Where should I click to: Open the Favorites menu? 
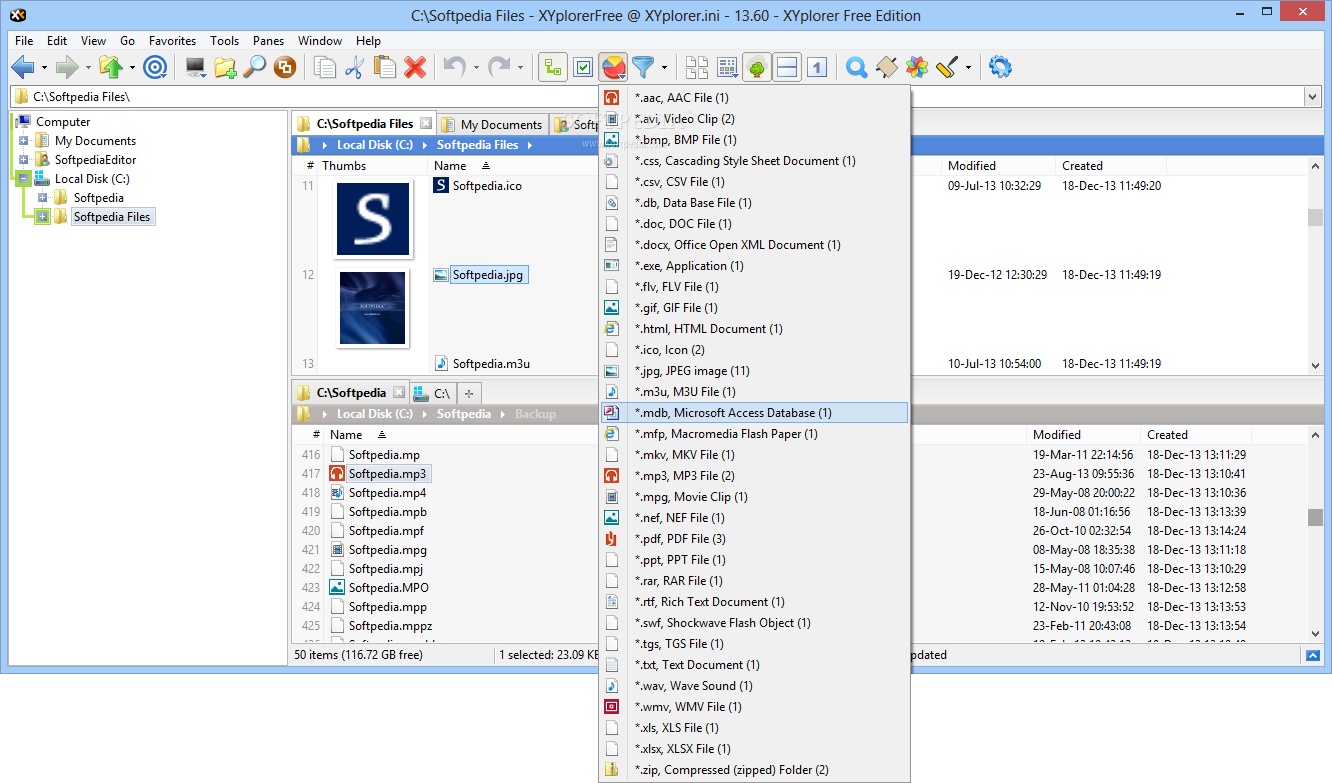[172, 41]
